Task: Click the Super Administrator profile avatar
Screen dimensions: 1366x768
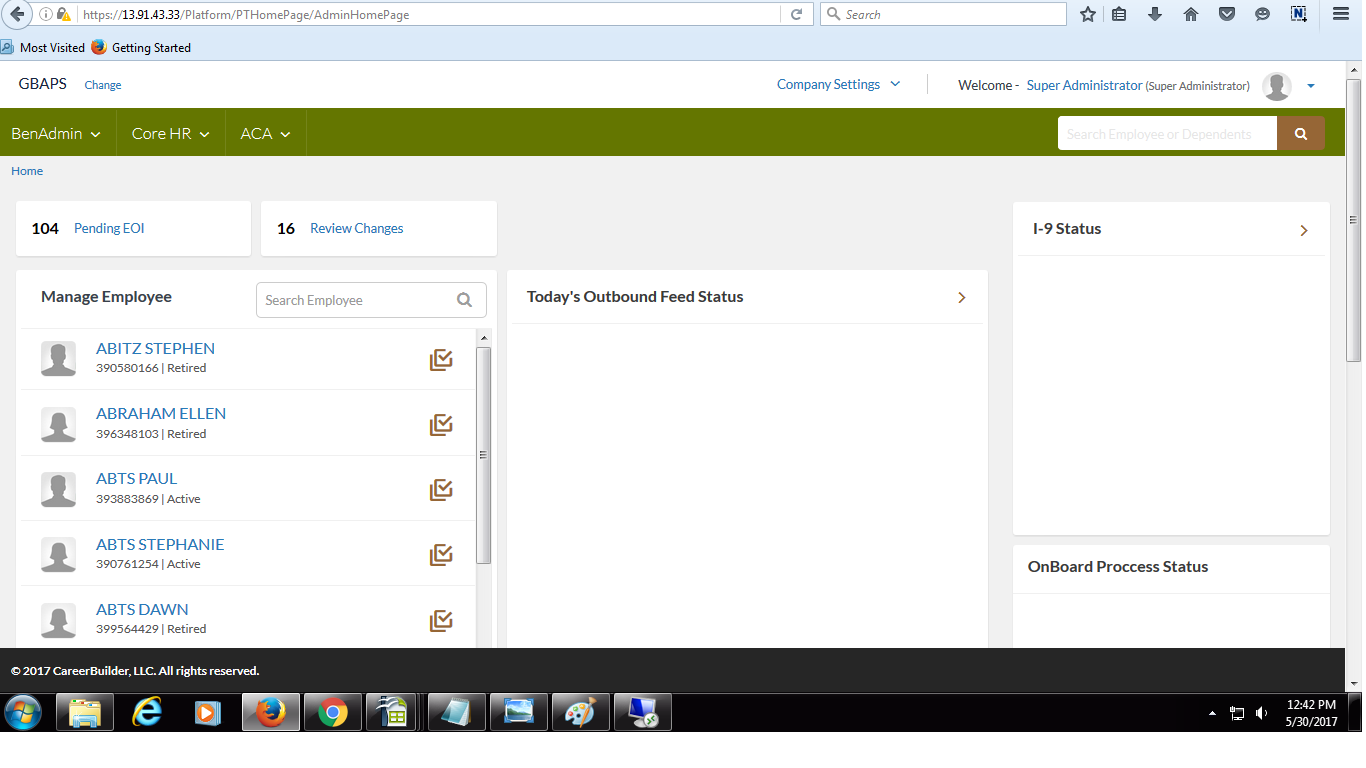Action: pyautogui.click(x=1277, y=86)
